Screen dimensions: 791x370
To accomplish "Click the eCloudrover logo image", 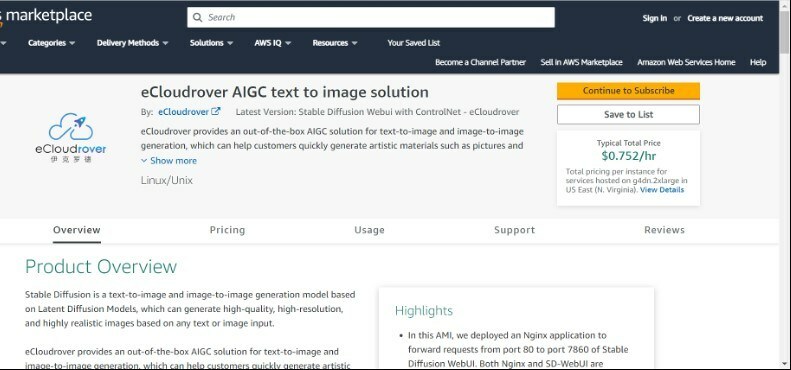I will pos(71,137).
